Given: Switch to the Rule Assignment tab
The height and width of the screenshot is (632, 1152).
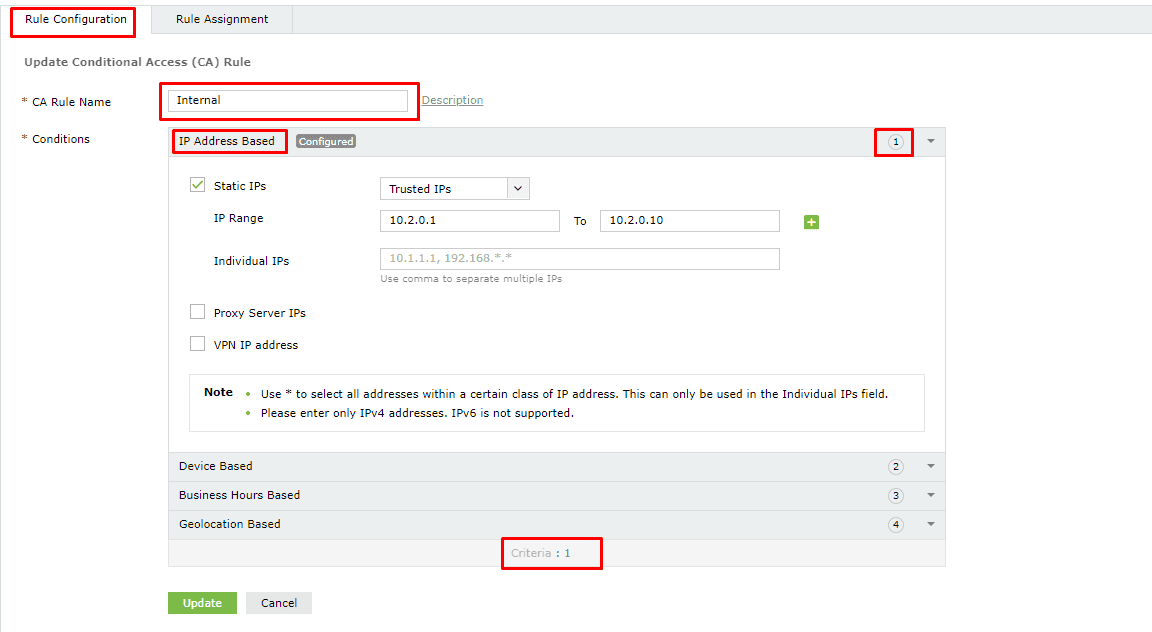Looking at the screenshot, I should [221, 19].
